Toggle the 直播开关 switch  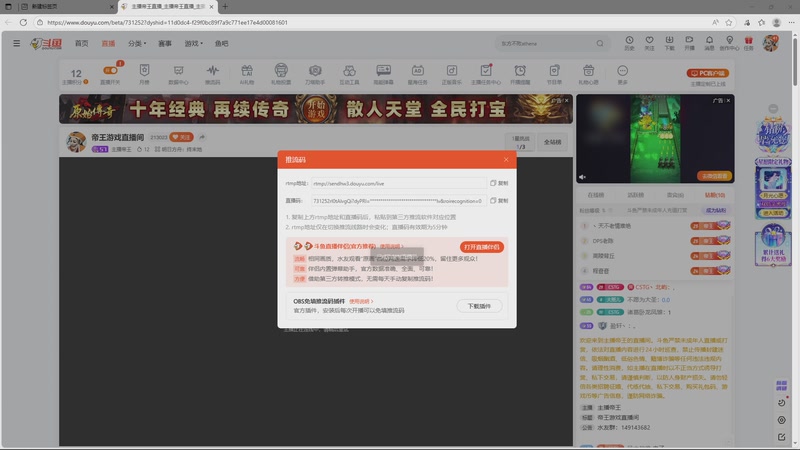(110, 70)
